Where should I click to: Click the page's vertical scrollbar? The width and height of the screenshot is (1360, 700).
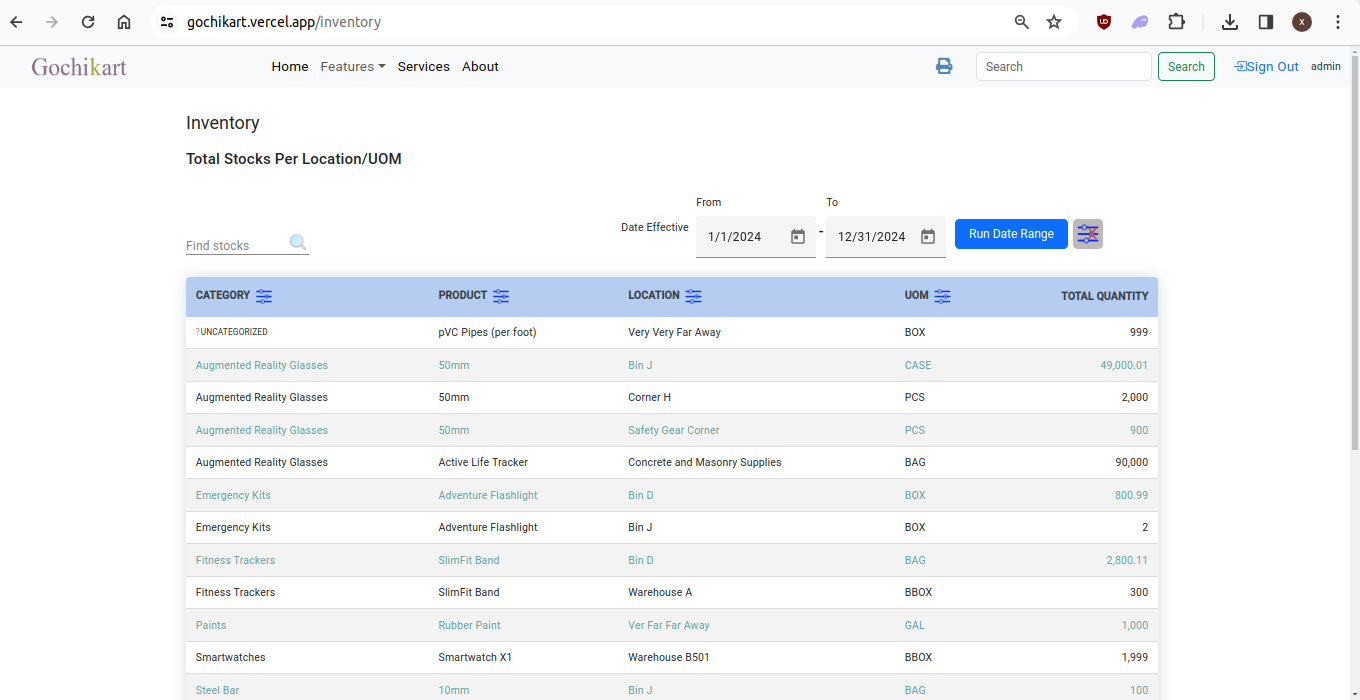1354,250
